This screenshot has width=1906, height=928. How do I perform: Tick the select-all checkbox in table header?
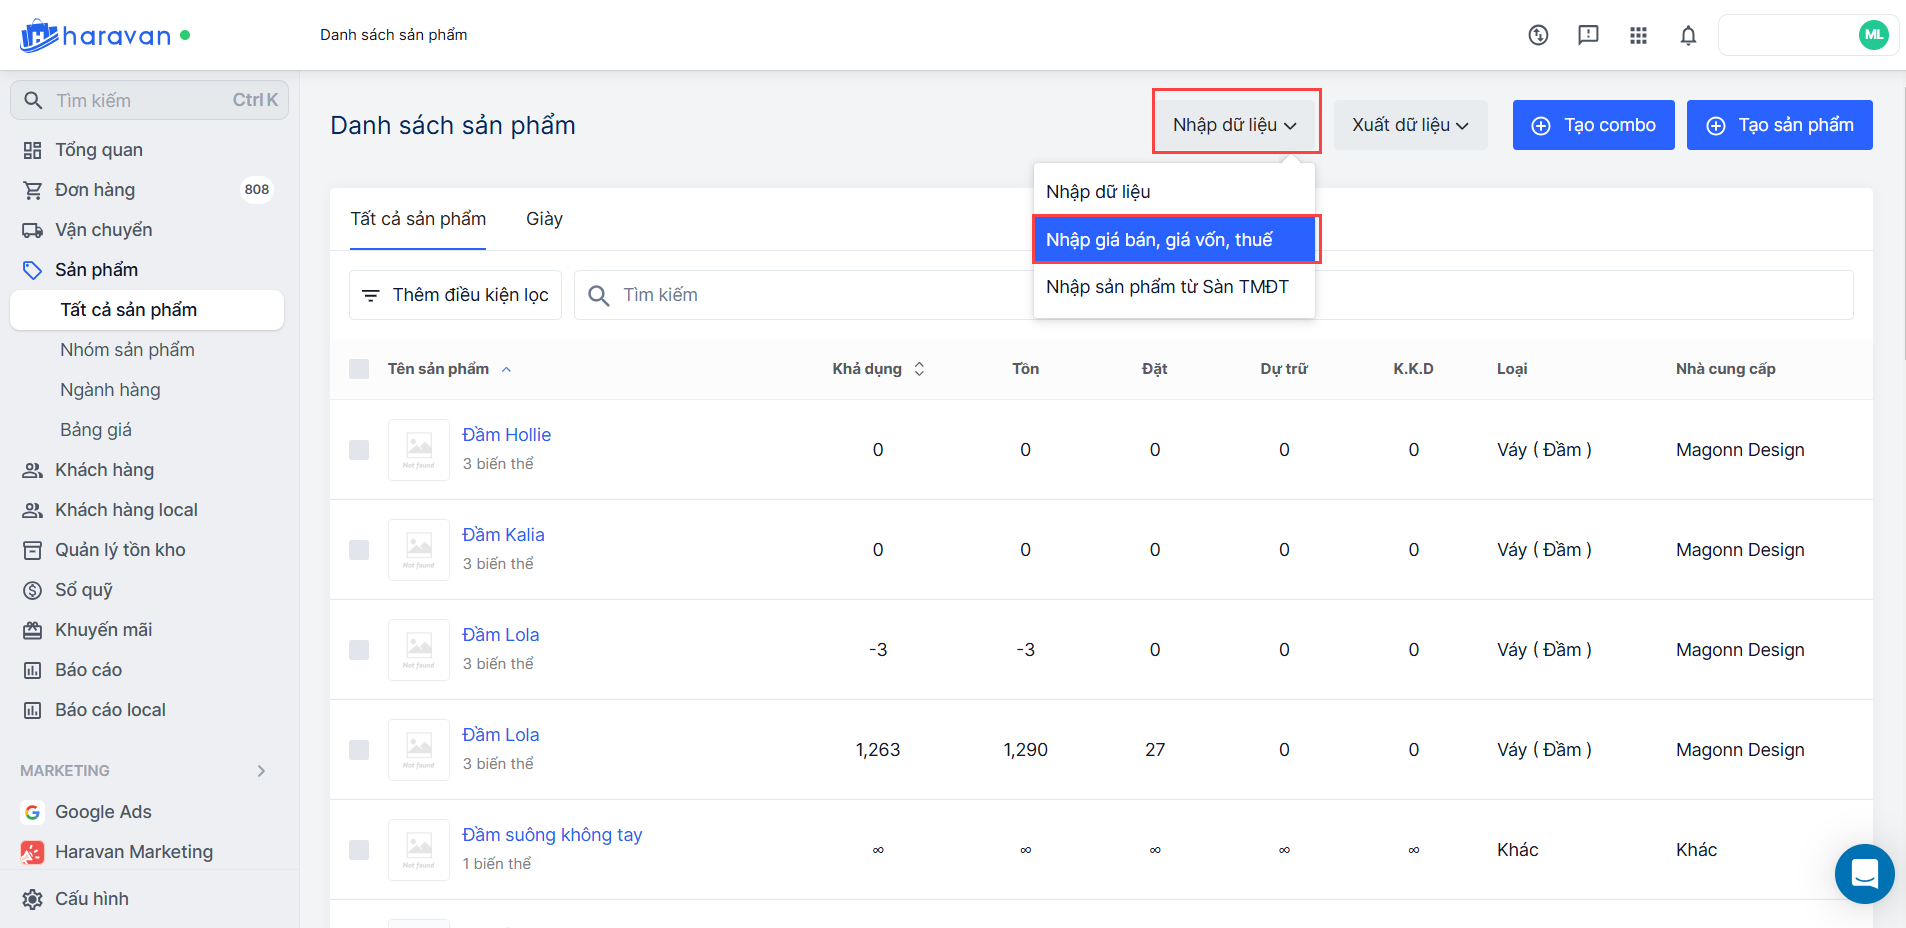(359, 369)
